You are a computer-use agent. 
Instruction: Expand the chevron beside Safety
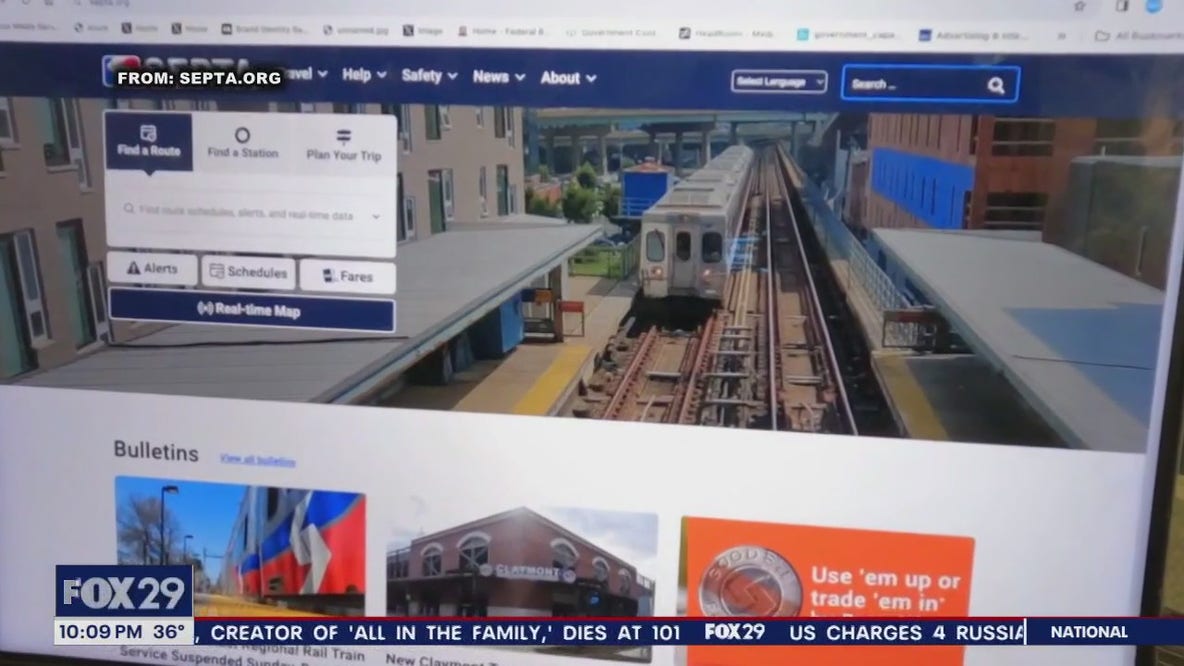[x=452, y=76]
